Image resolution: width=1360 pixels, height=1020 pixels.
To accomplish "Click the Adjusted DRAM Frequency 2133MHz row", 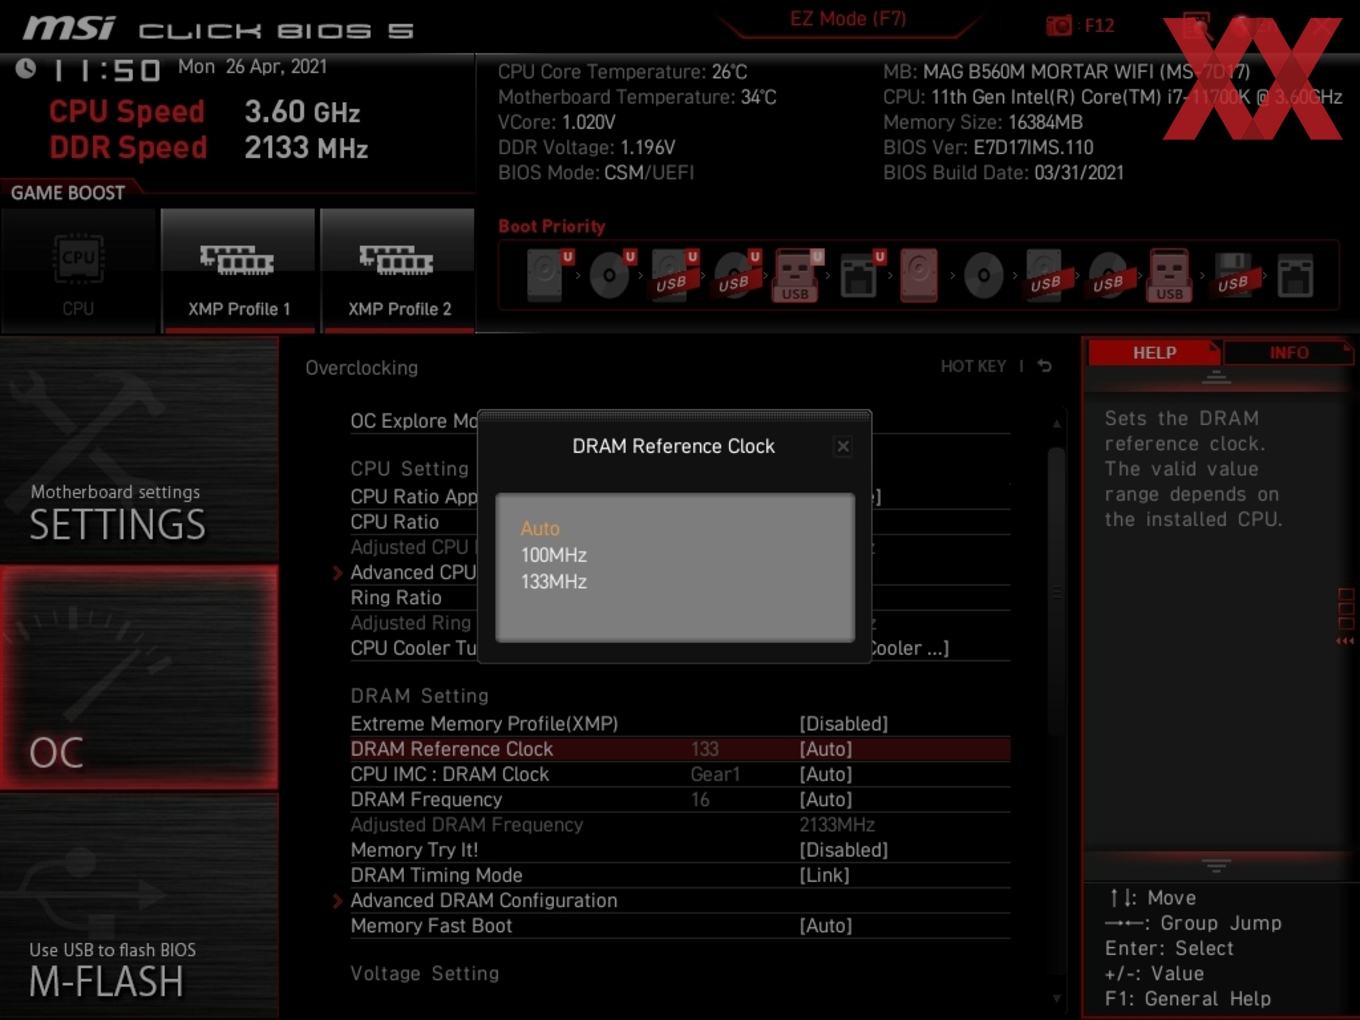I will point(680,824).
